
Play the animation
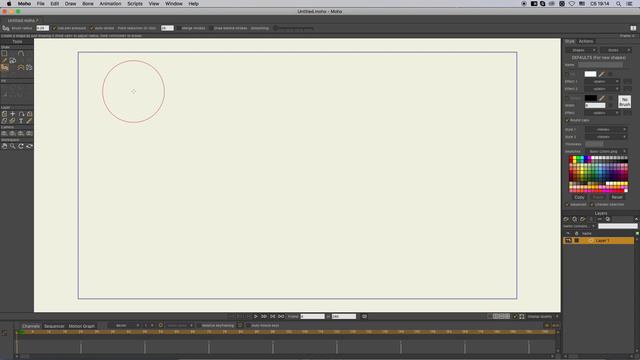(x=256, y=316)
